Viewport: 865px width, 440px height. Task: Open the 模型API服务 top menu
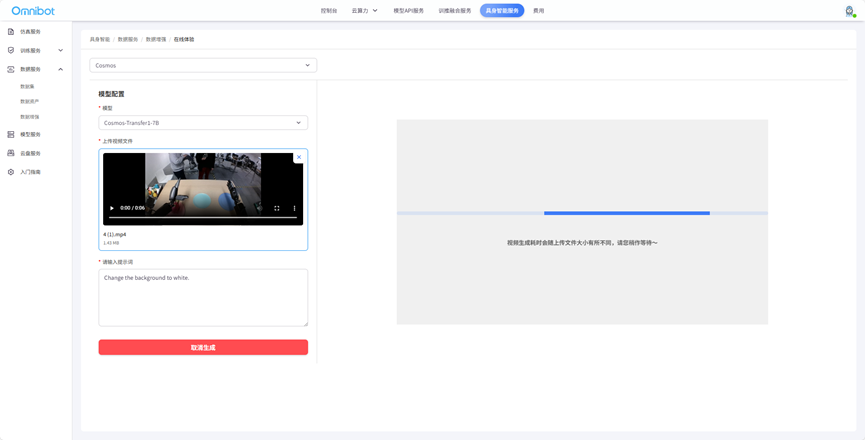[x=409, y=10]
